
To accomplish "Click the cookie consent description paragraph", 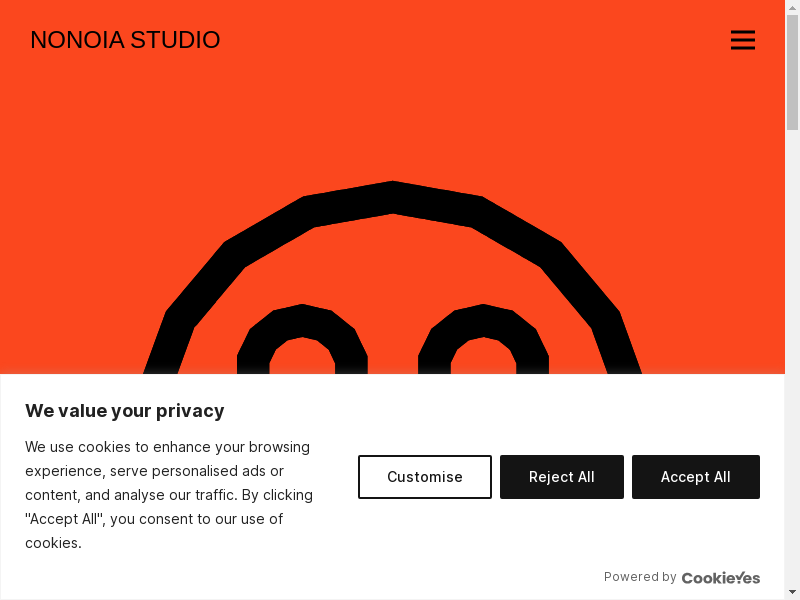I will 169,495.
